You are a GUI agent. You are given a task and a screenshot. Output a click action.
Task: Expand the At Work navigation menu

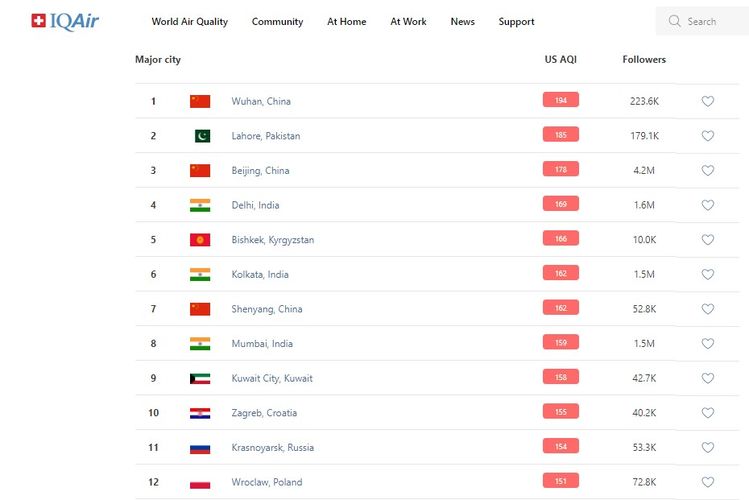coord(408,22)
